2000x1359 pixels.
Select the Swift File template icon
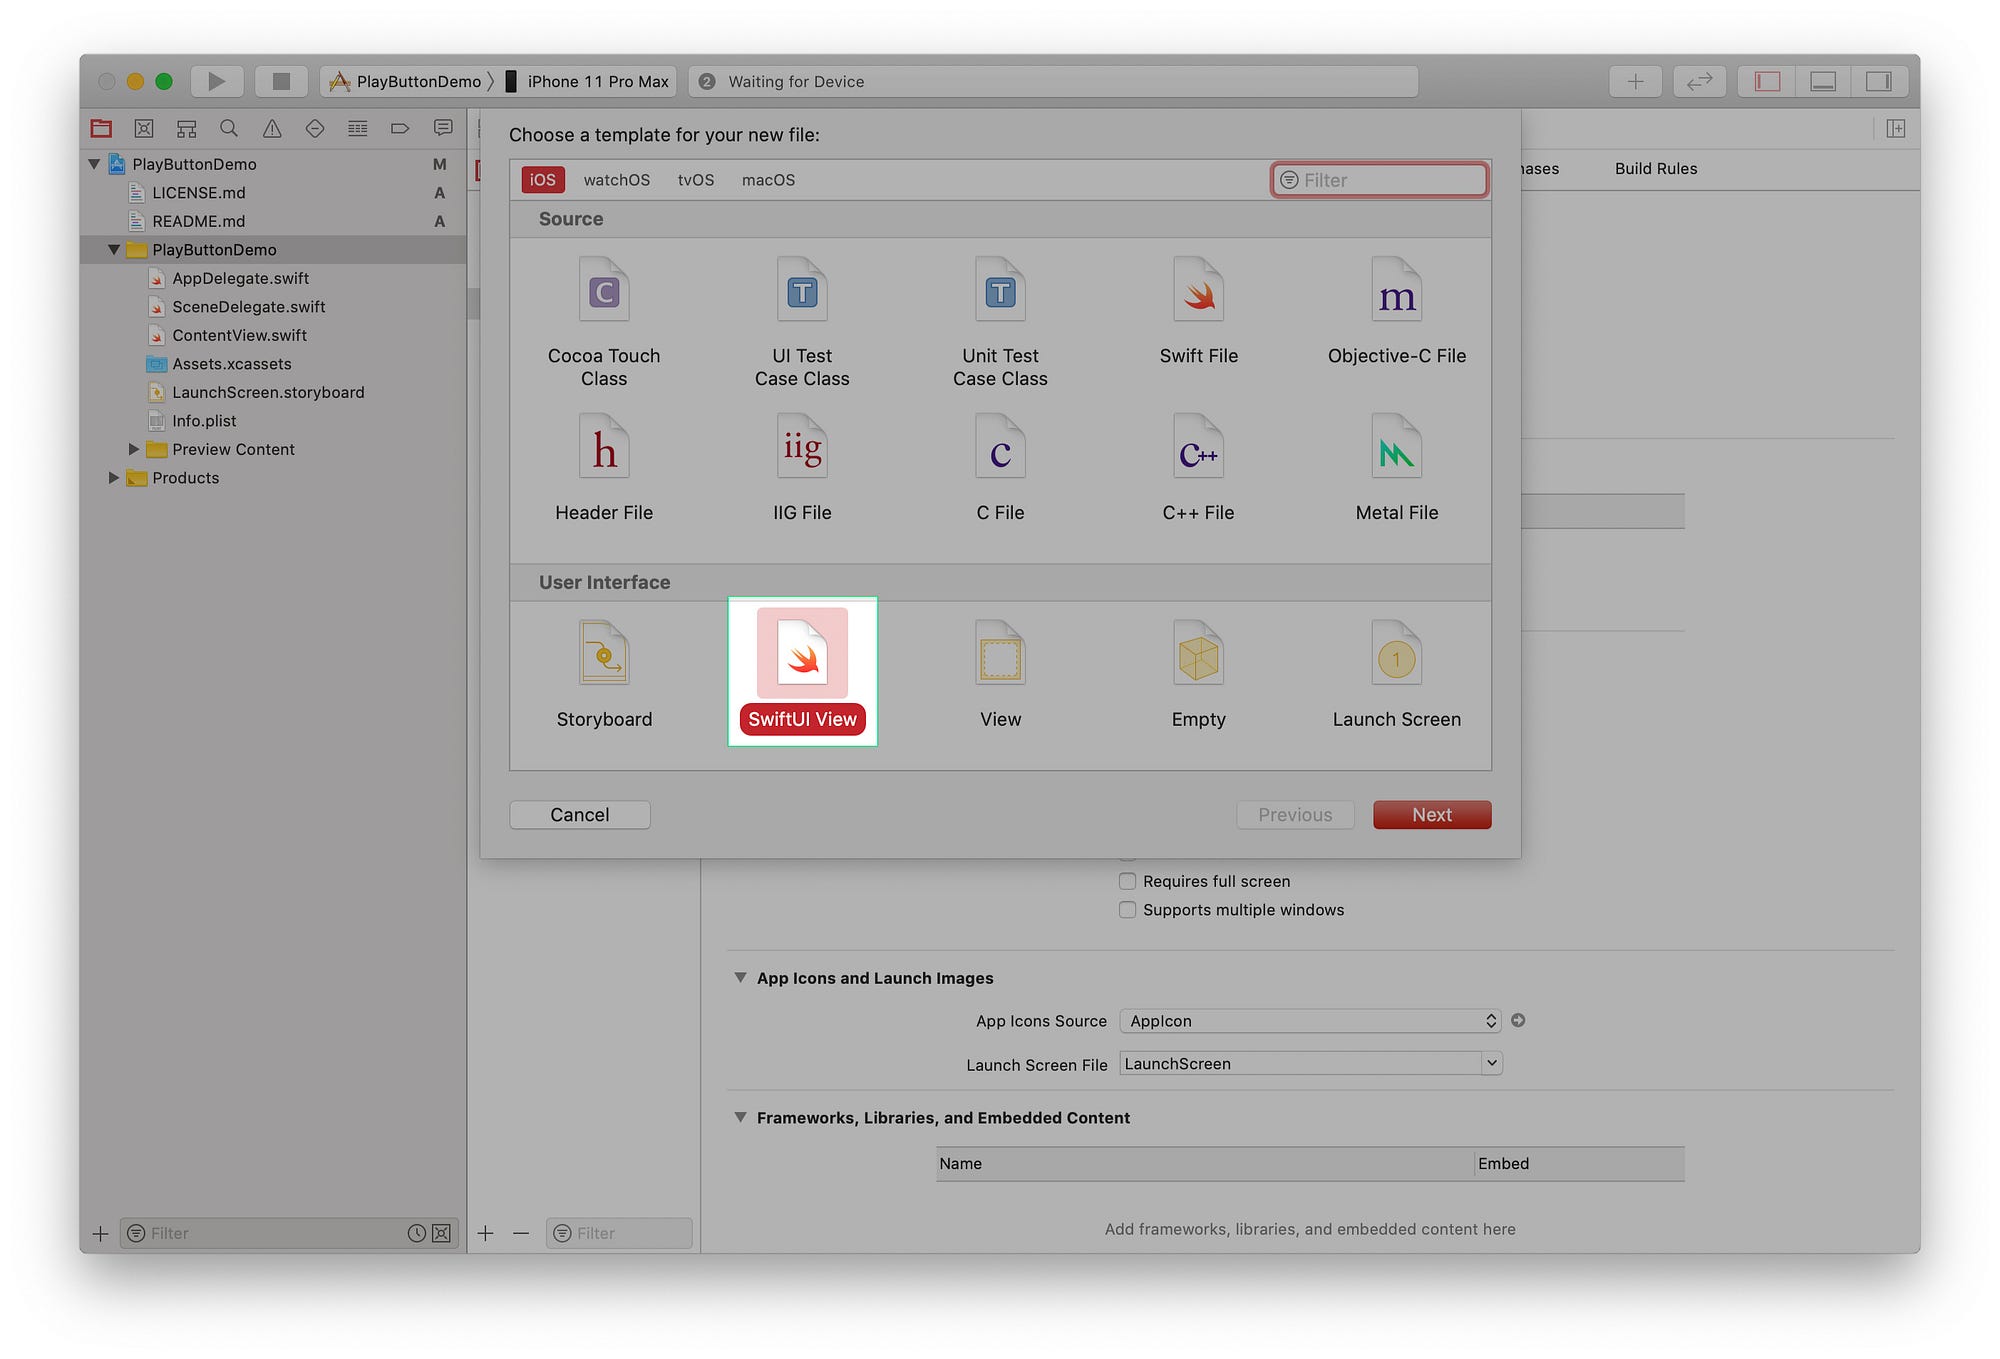[1198, 292]
